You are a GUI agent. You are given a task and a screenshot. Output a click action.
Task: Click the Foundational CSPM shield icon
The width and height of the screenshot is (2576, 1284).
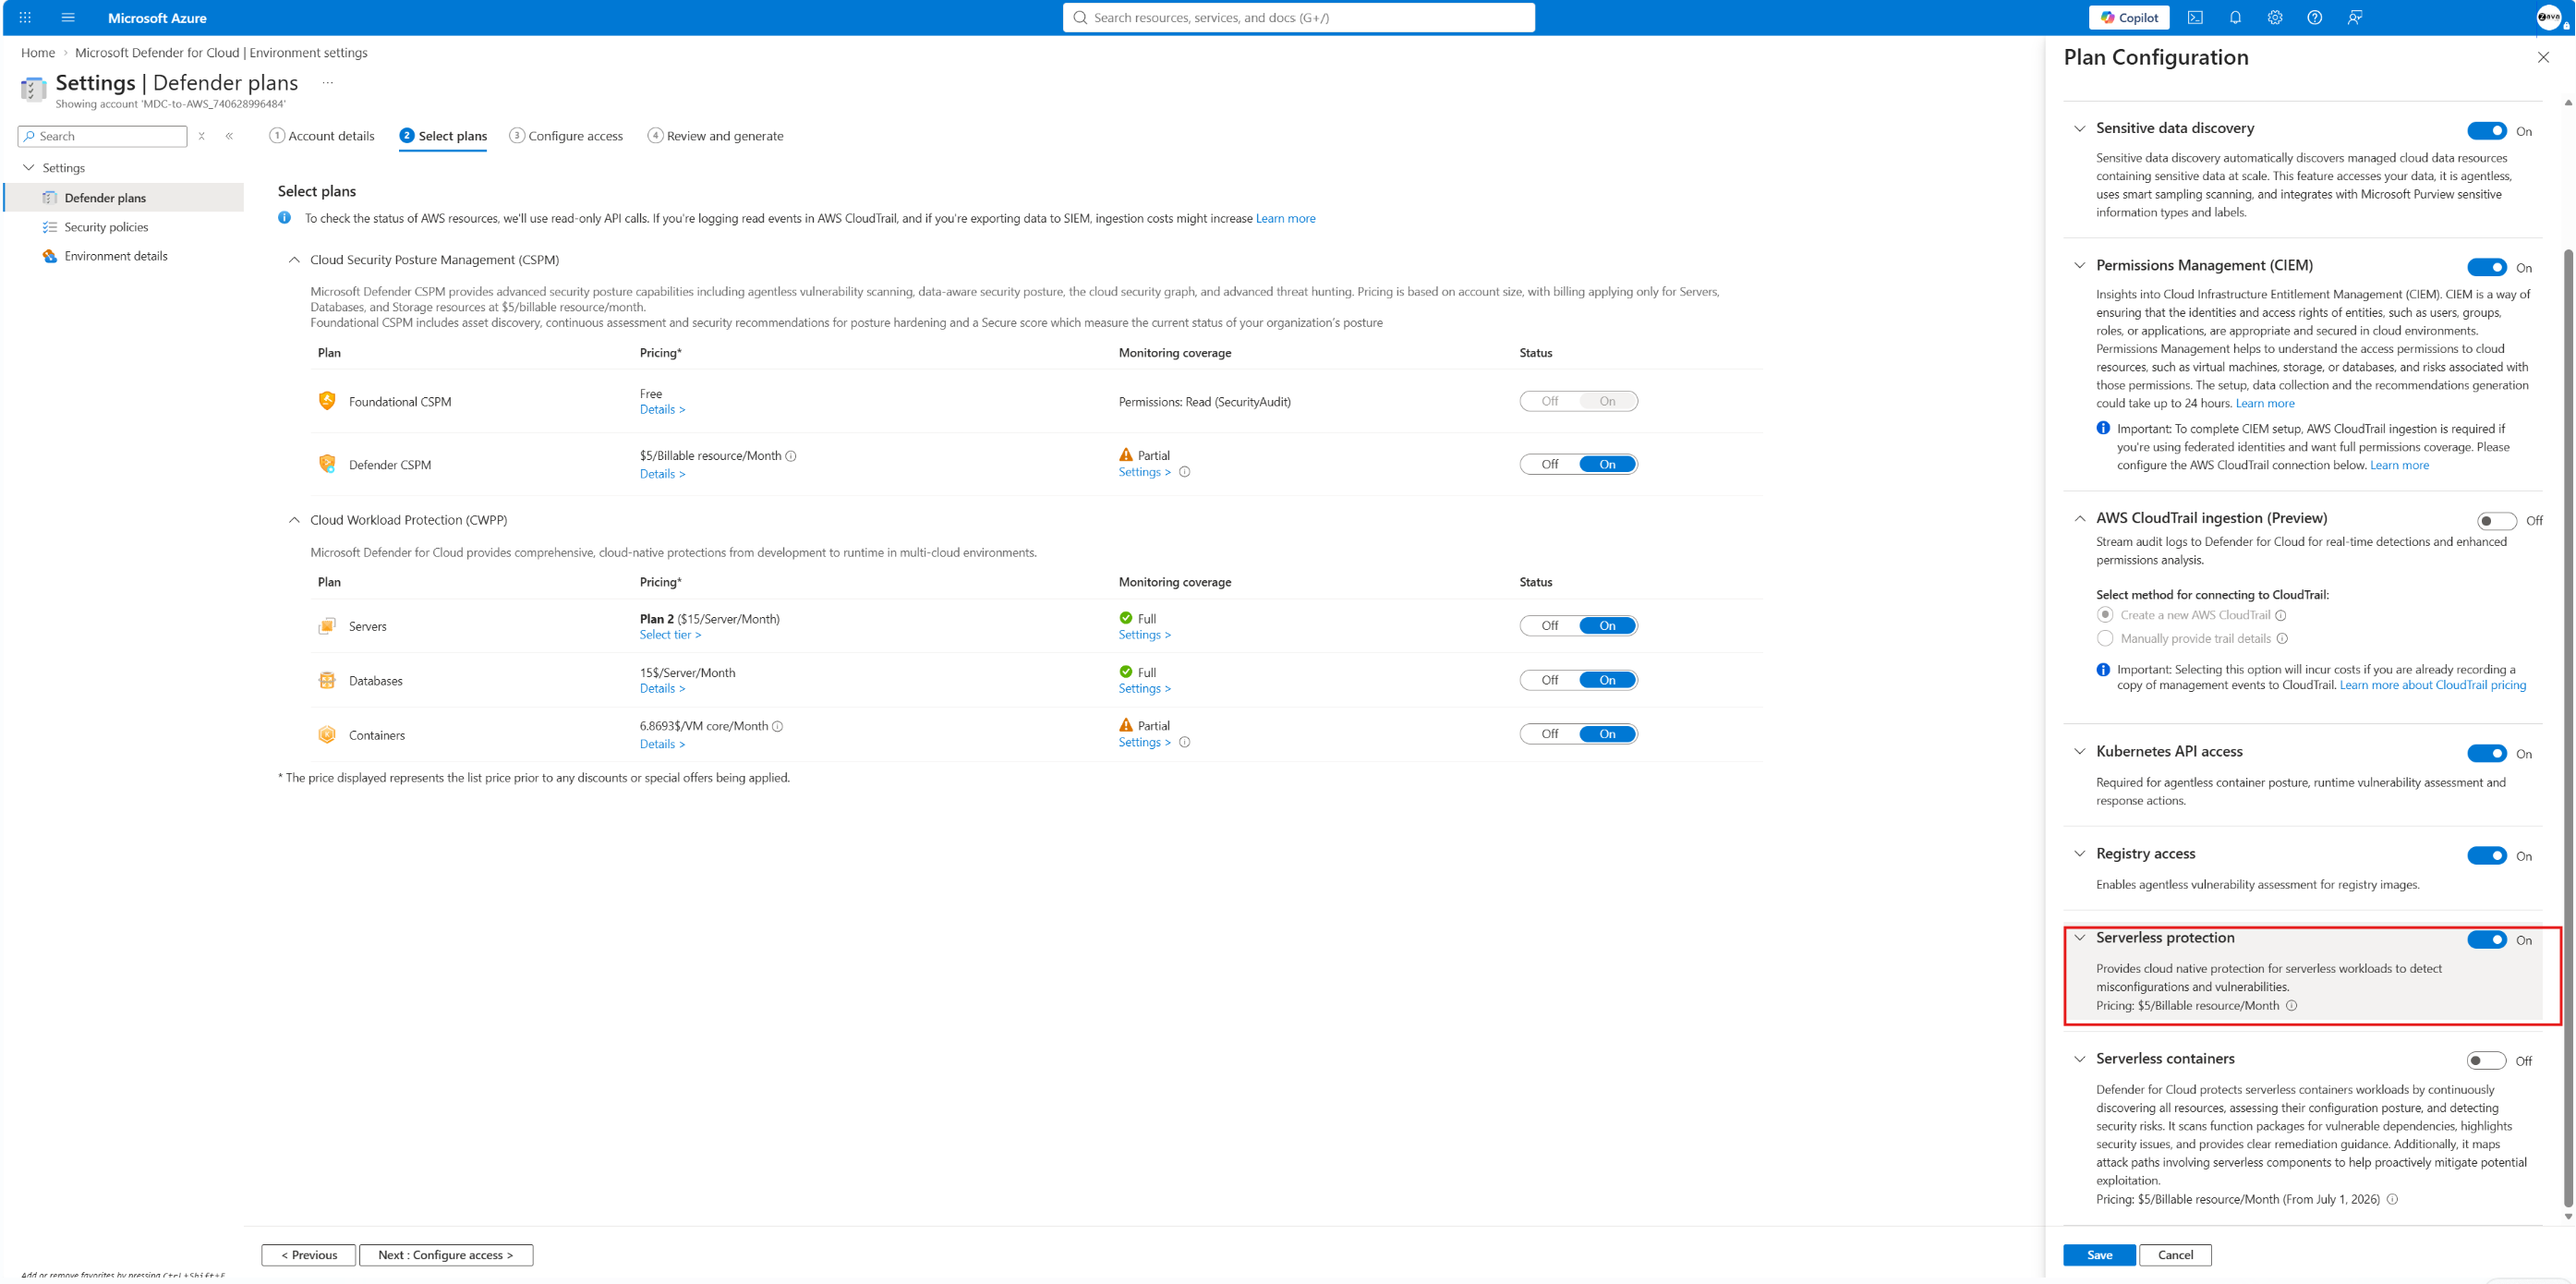click(327, 401)
